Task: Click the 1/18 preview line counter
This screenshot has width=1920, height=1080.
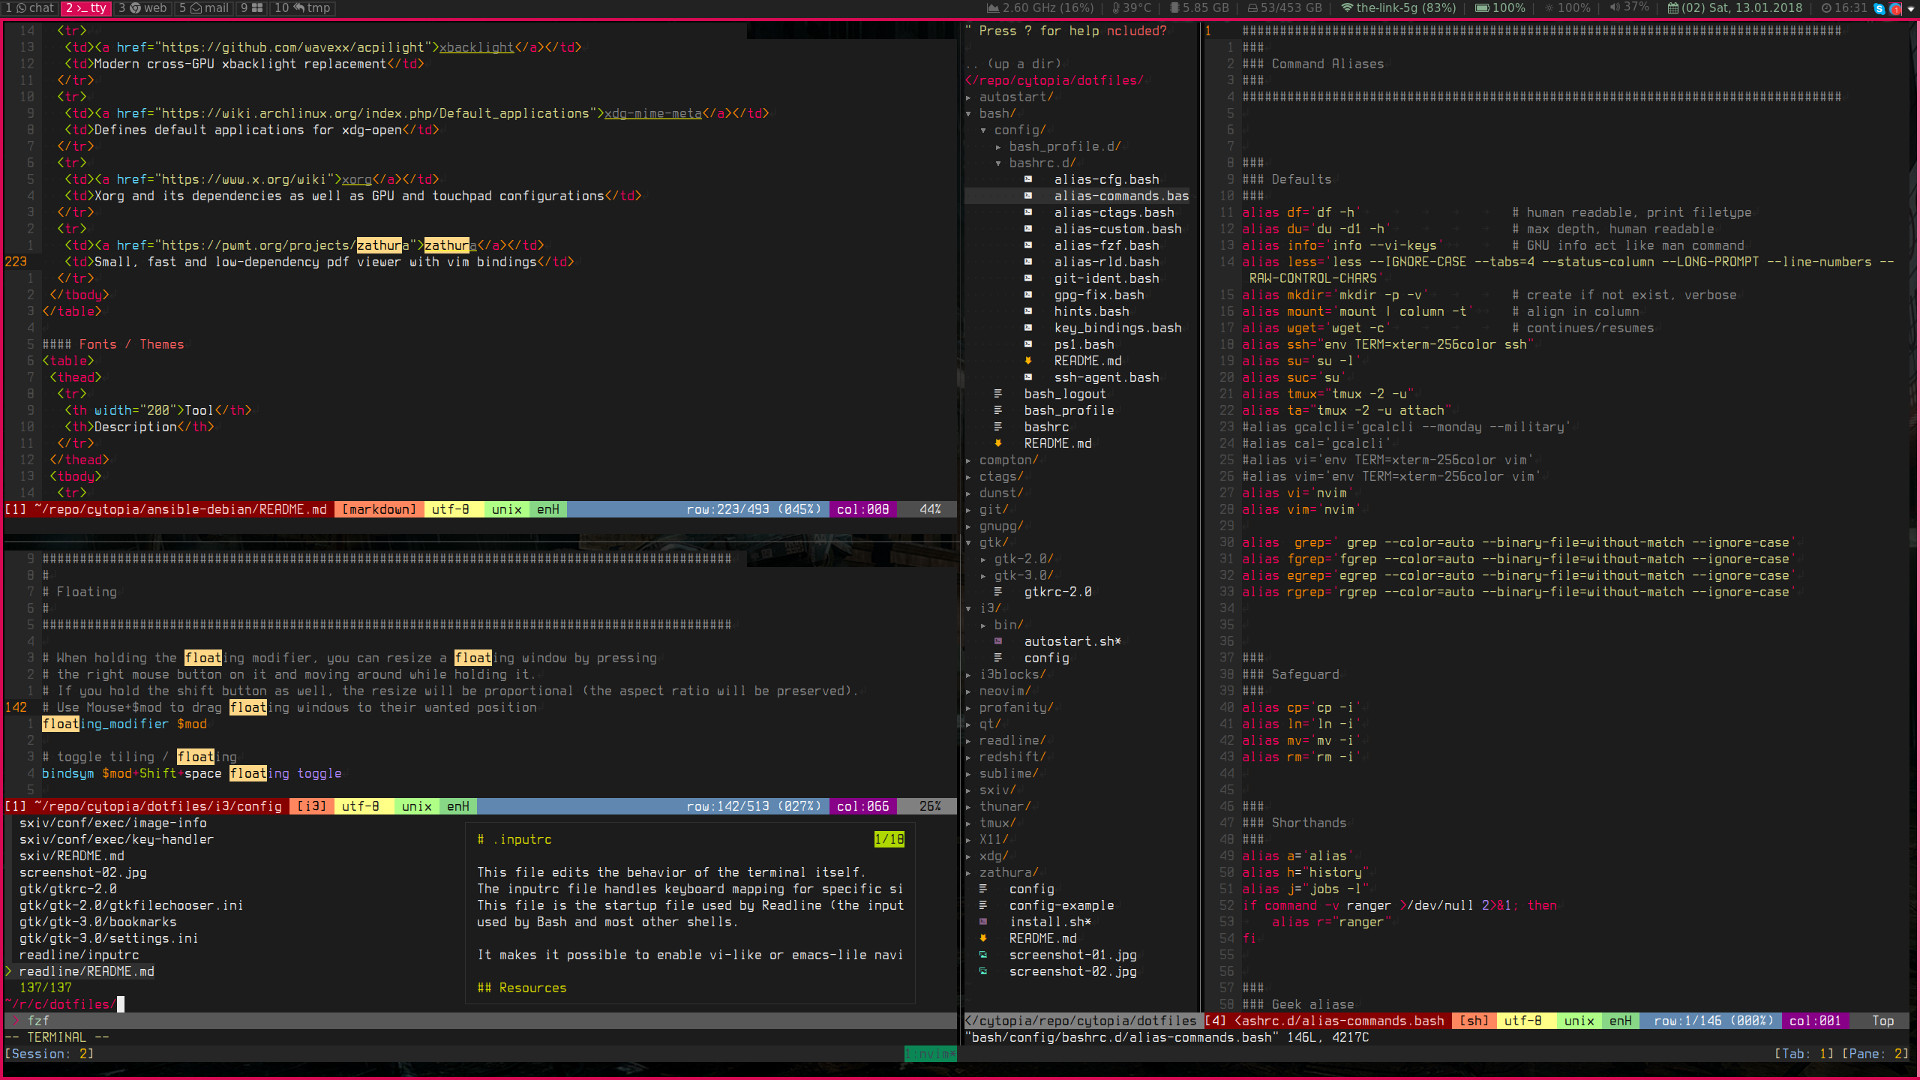Action: [889, 840]
